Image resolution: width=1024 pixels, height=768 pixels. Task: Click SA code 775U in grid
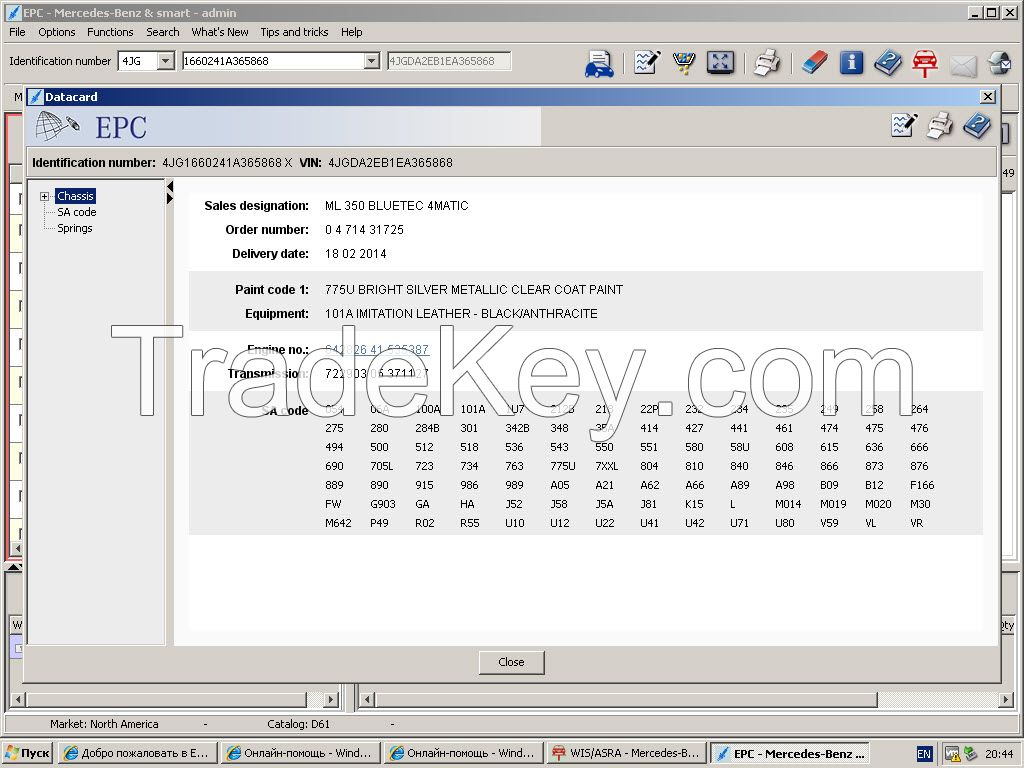click(563, 466)
